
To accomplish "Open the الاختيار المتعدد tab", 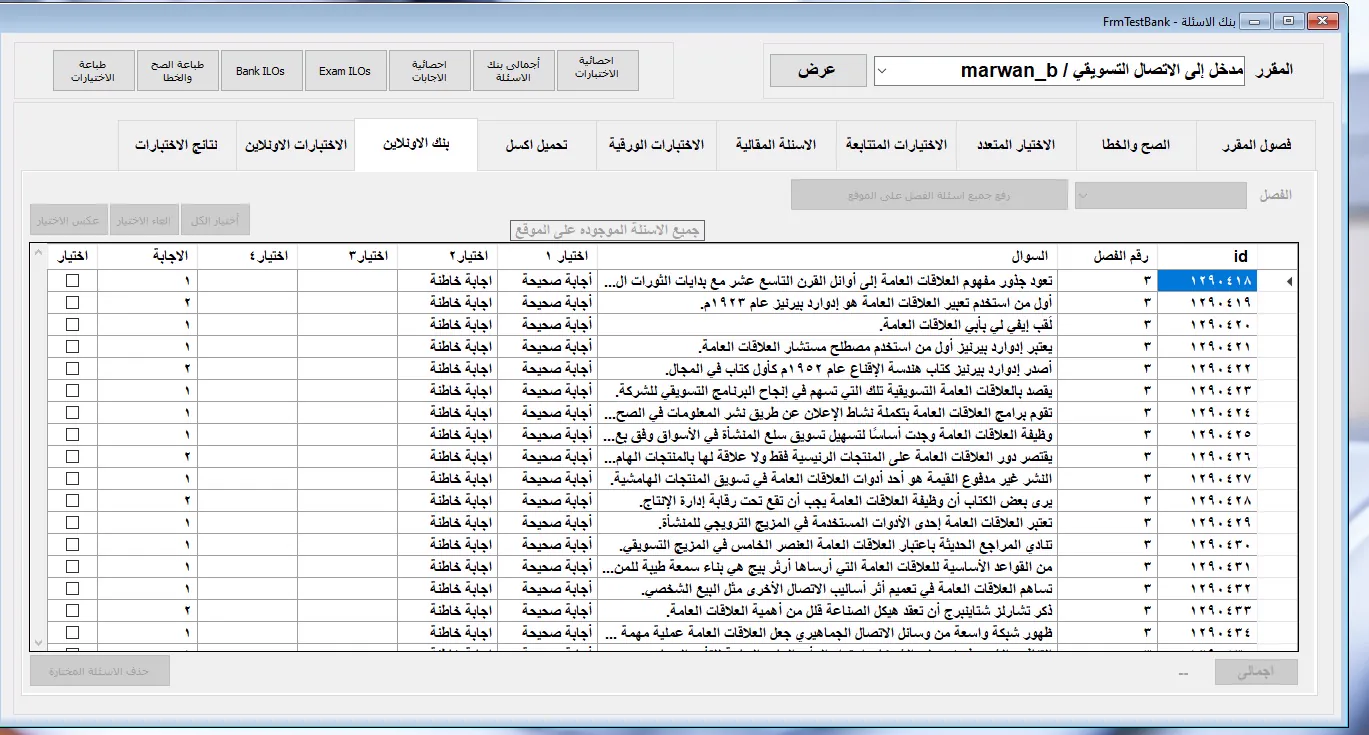I will click(x=1016, y=145).
